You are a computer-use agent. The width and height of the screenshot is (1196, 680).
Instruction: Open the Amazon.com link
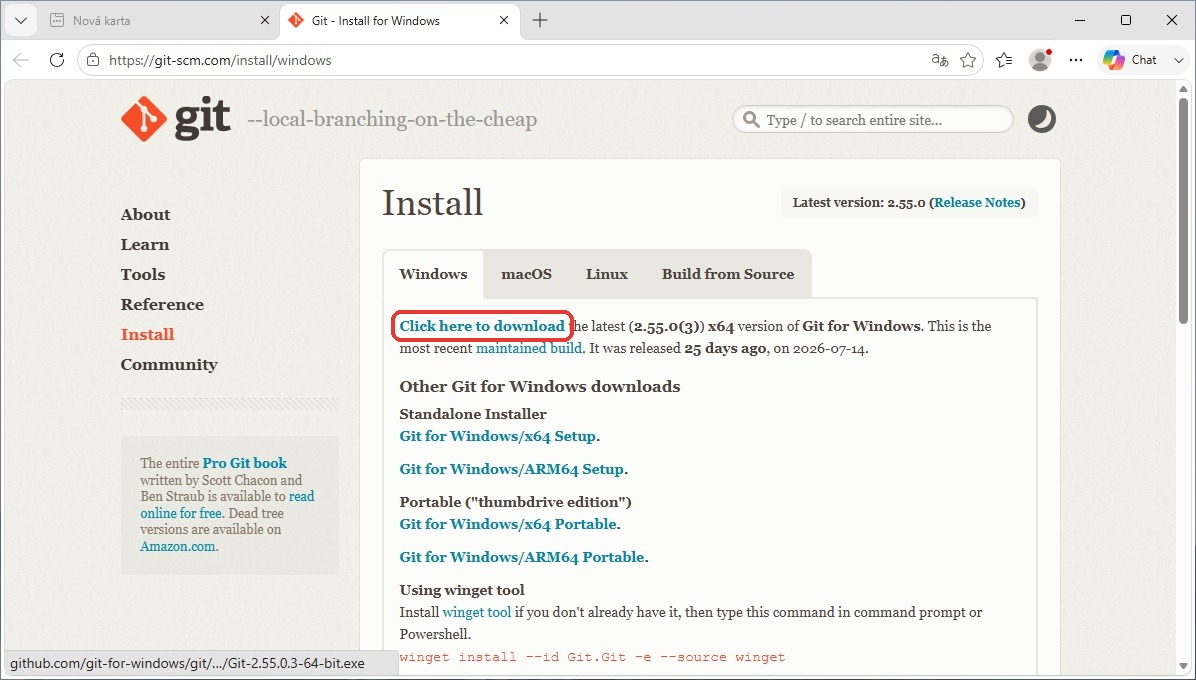tap(179, 546)
